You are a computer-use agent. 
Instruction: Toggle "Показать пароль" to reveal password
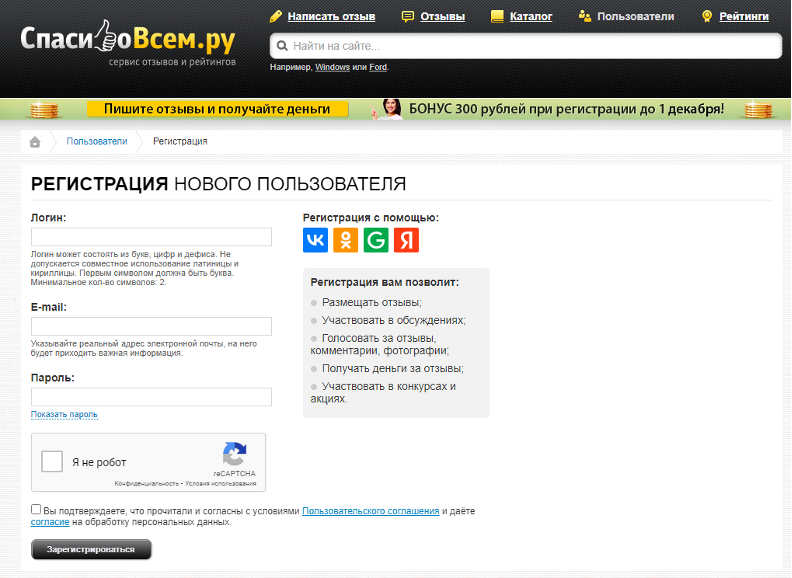click(x=64, y=414)
